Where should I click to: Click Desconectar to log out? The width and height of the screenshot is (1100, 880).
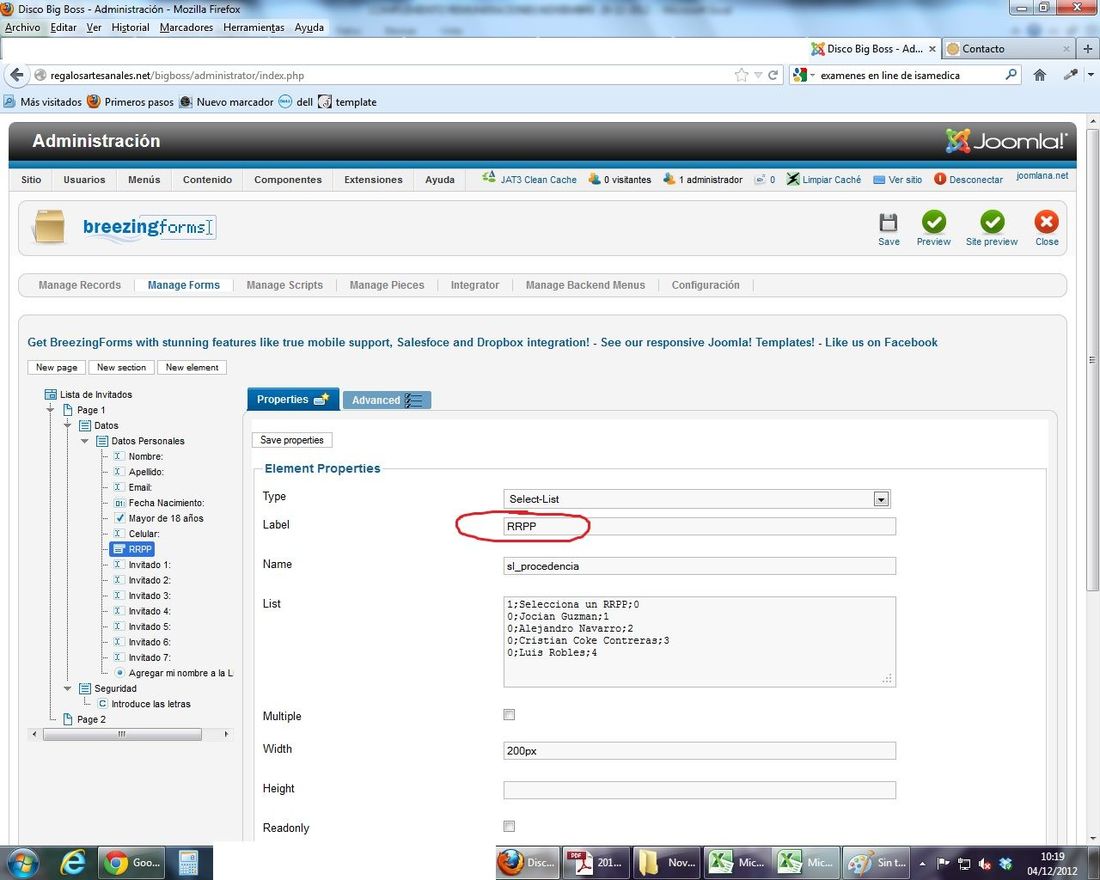[x=968, y=180]
